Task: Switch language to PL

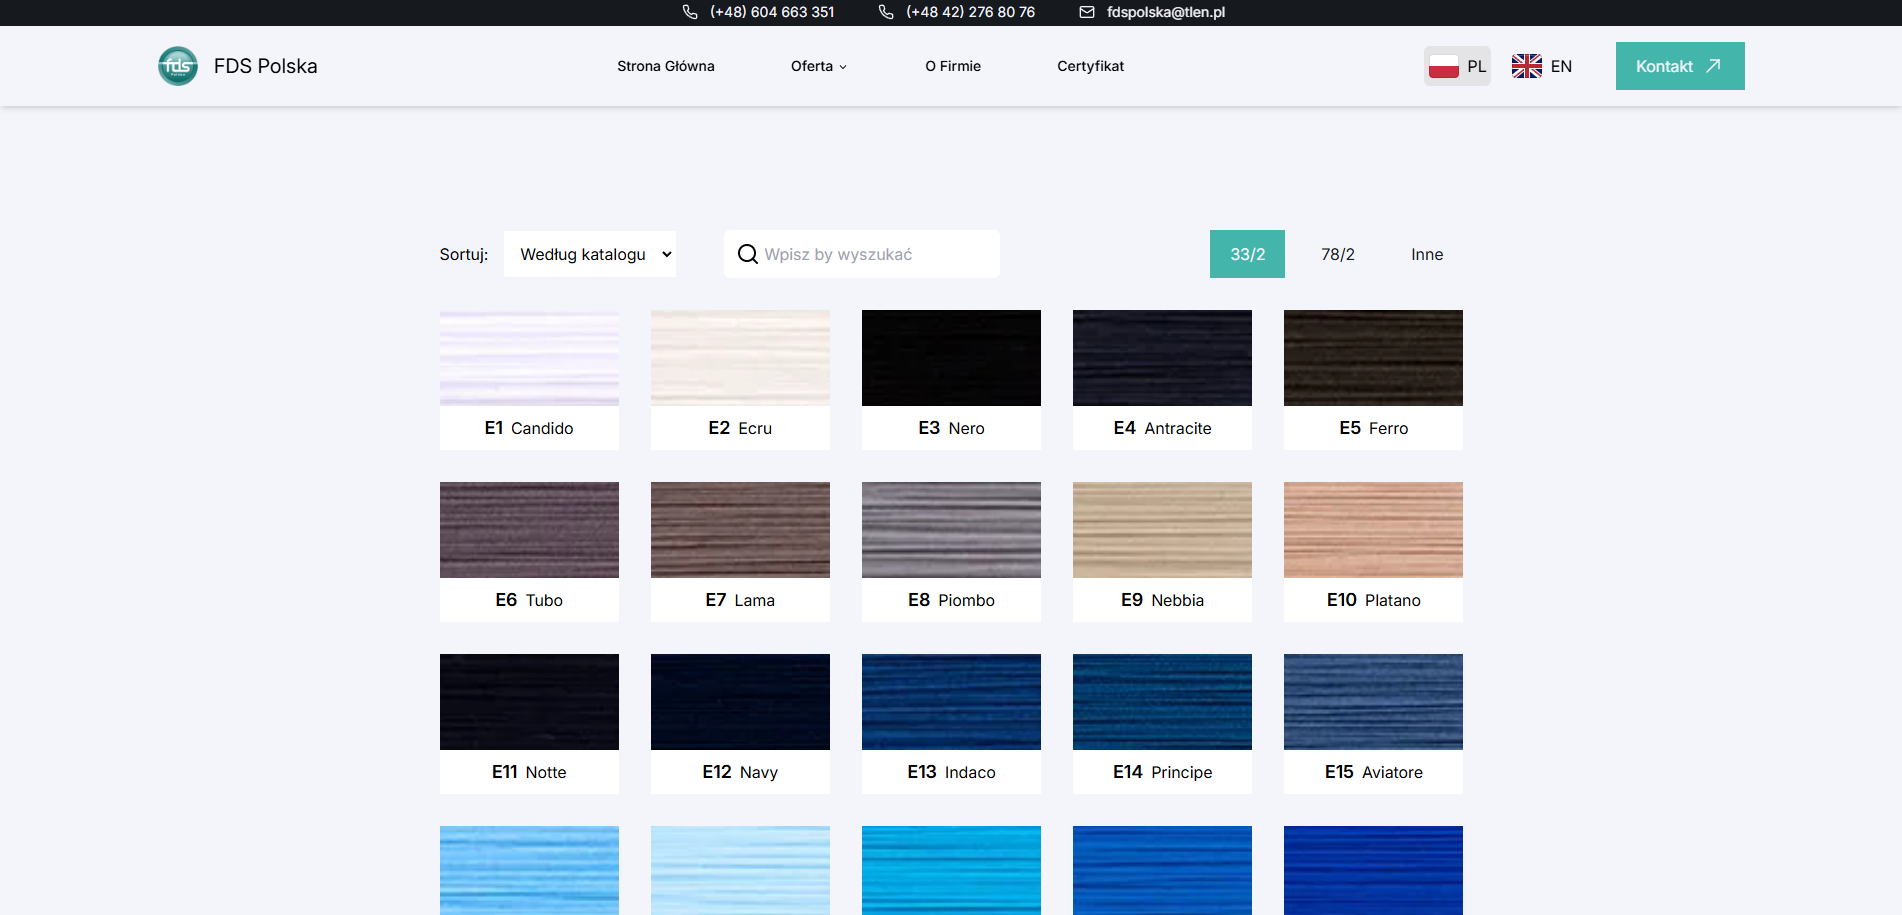Action: (x=1457, y=66)
